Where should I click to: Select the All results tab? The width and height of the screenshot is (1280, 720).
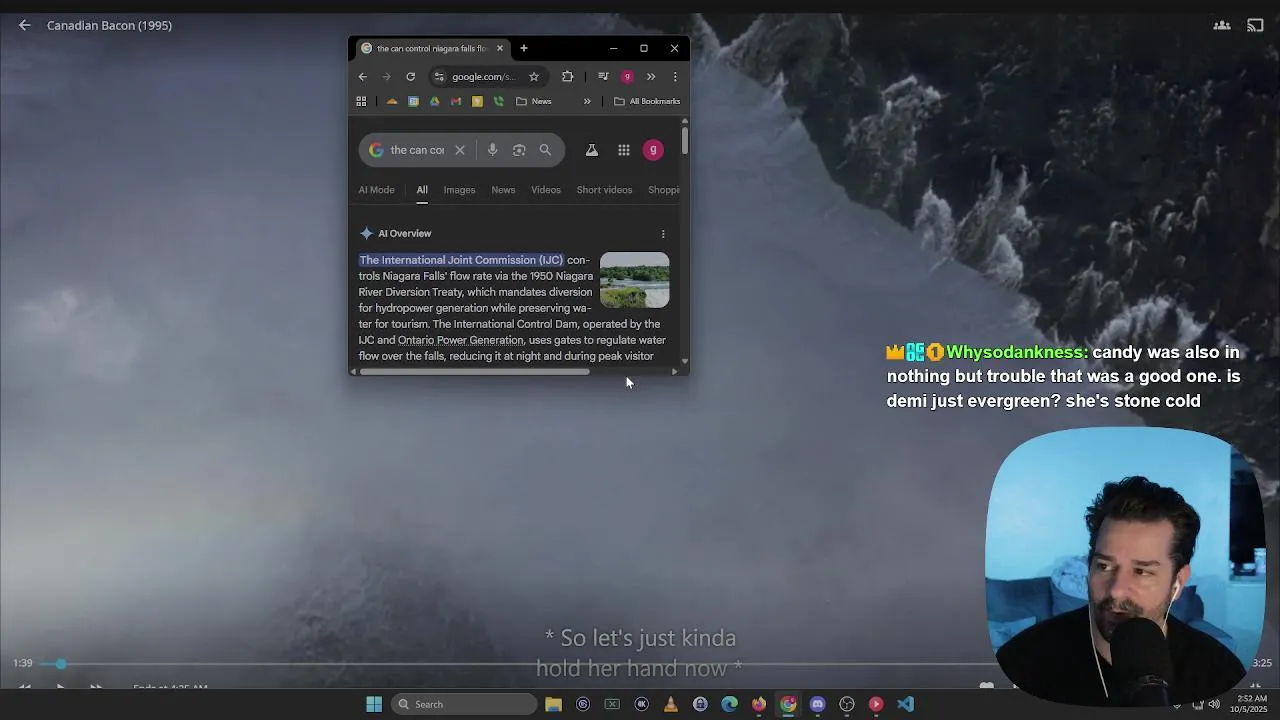point(422,190)
